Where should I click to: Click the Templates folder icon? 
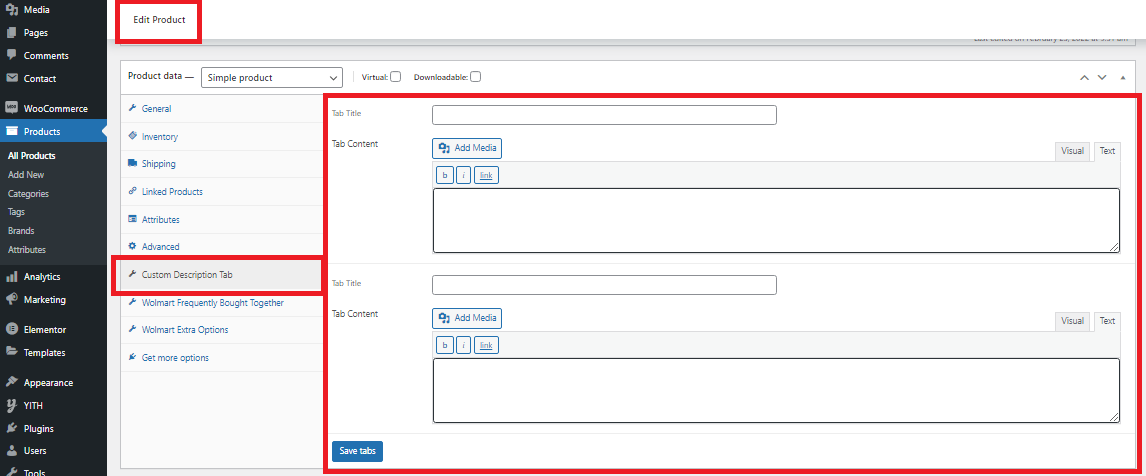click(x=12, y=352)
